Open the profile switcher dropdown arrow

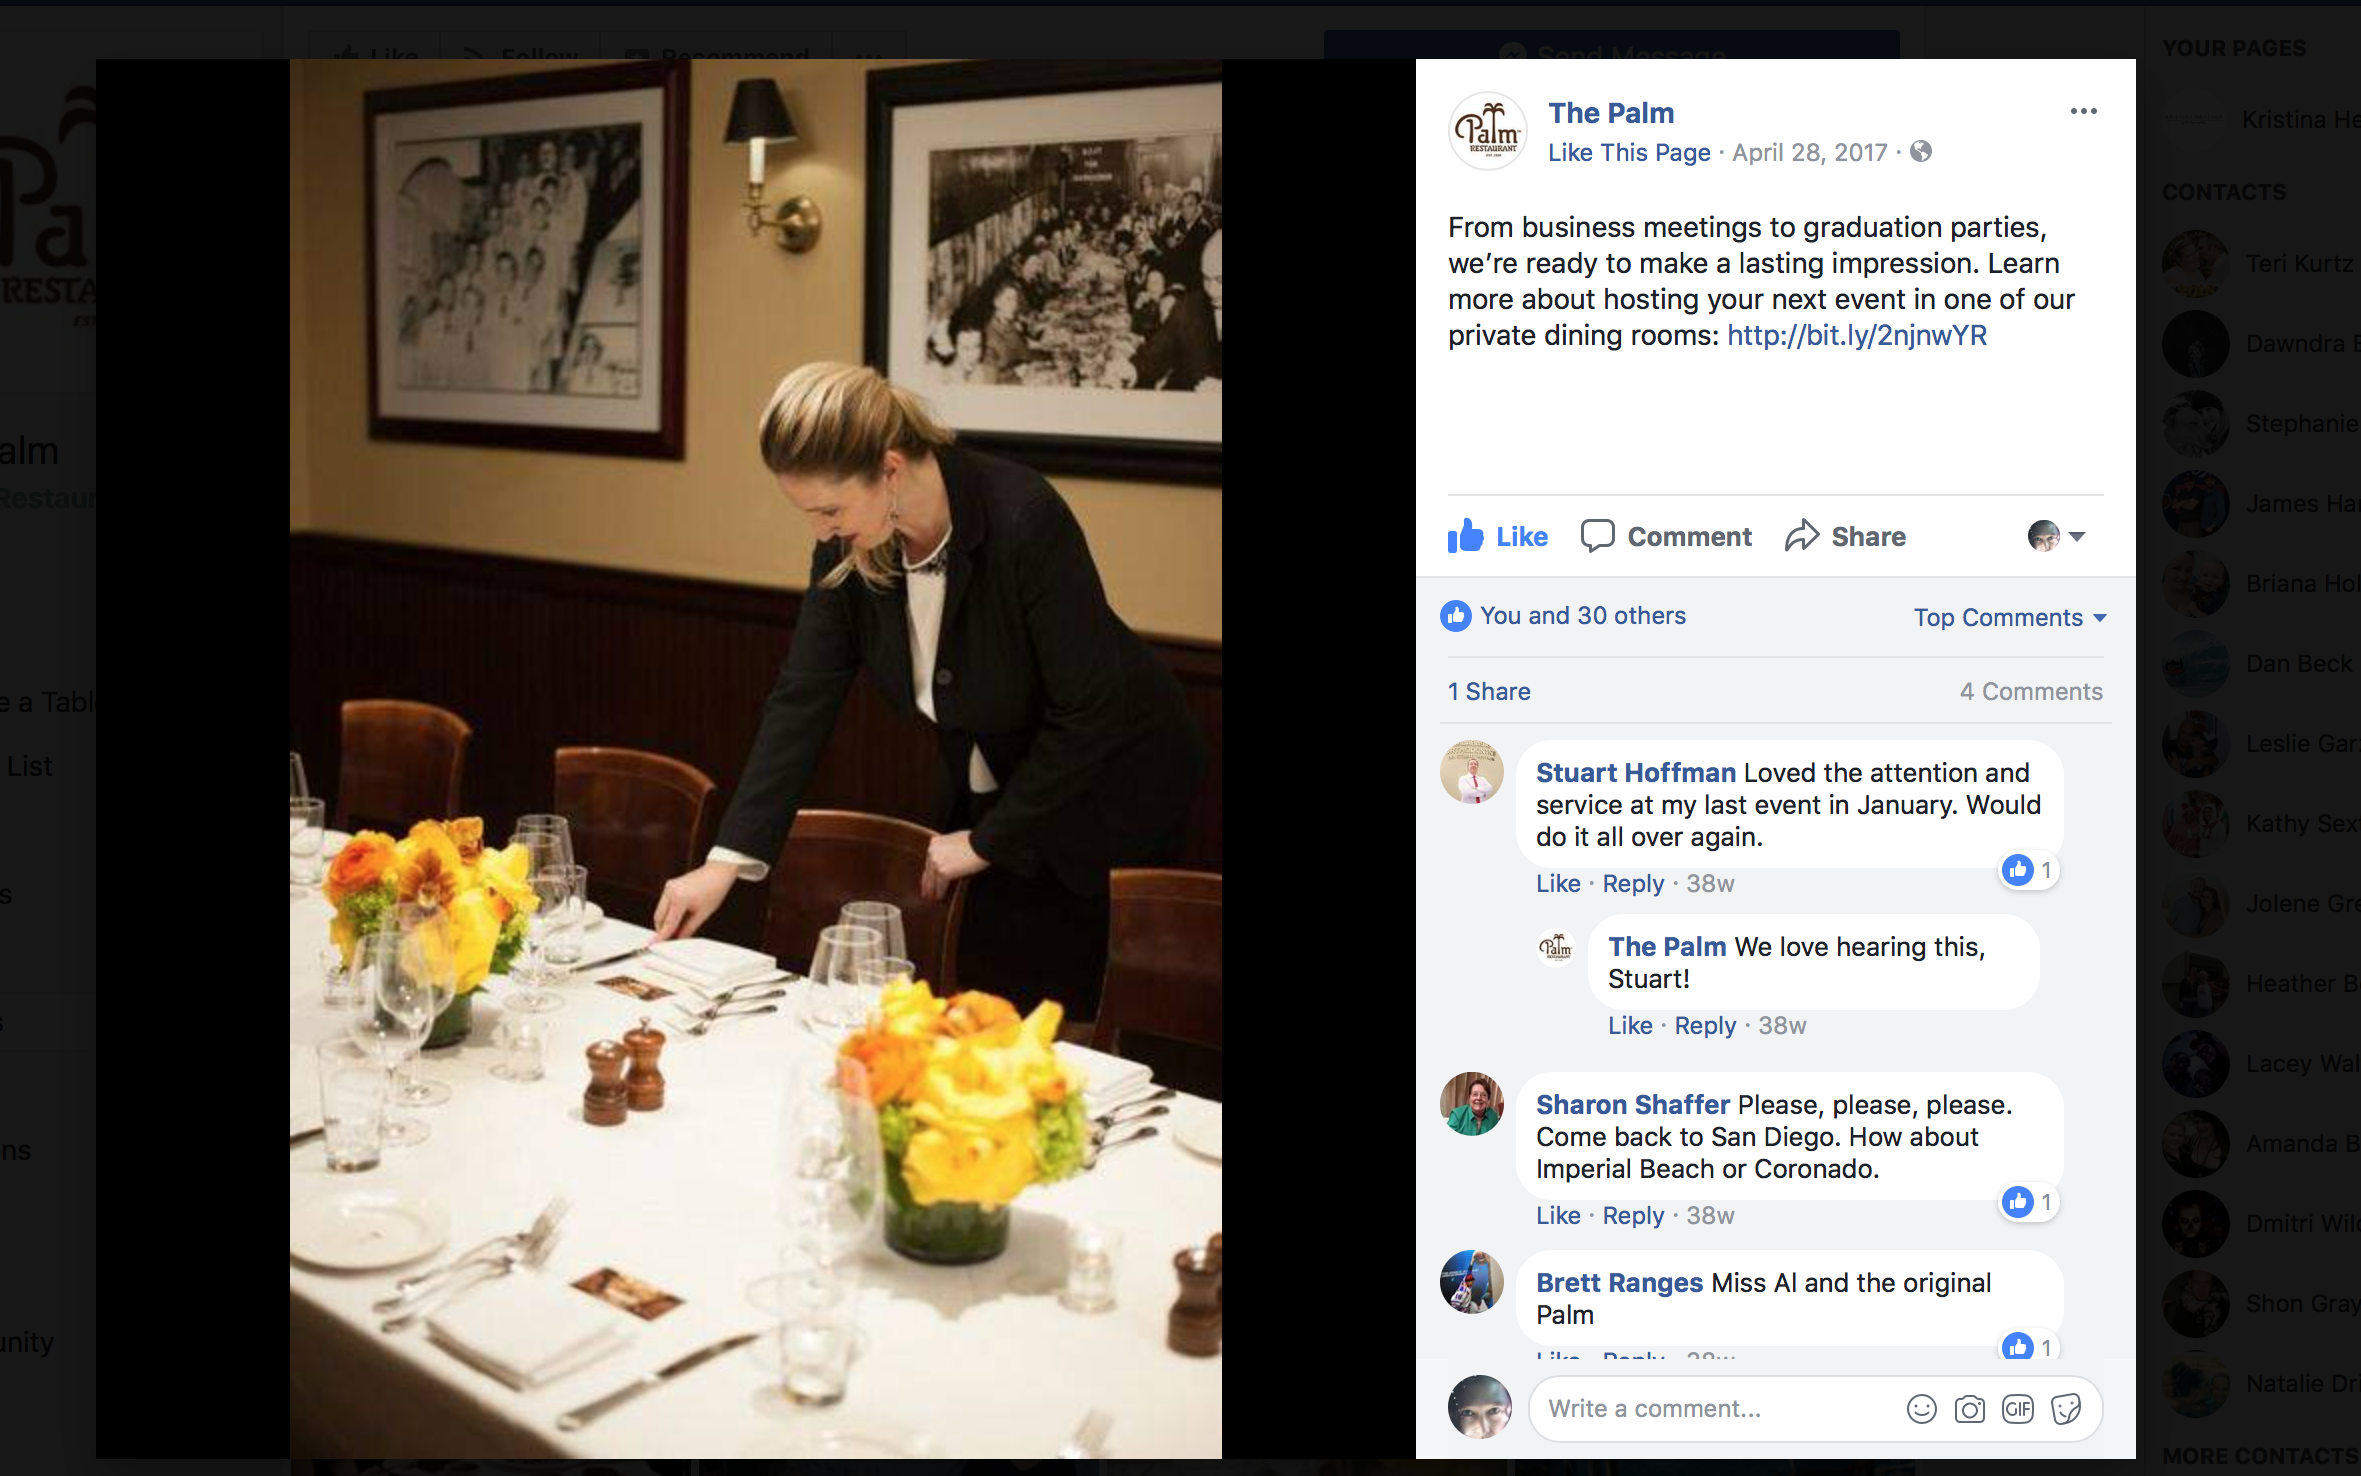pyautogui.click(x=2077, y=537)
